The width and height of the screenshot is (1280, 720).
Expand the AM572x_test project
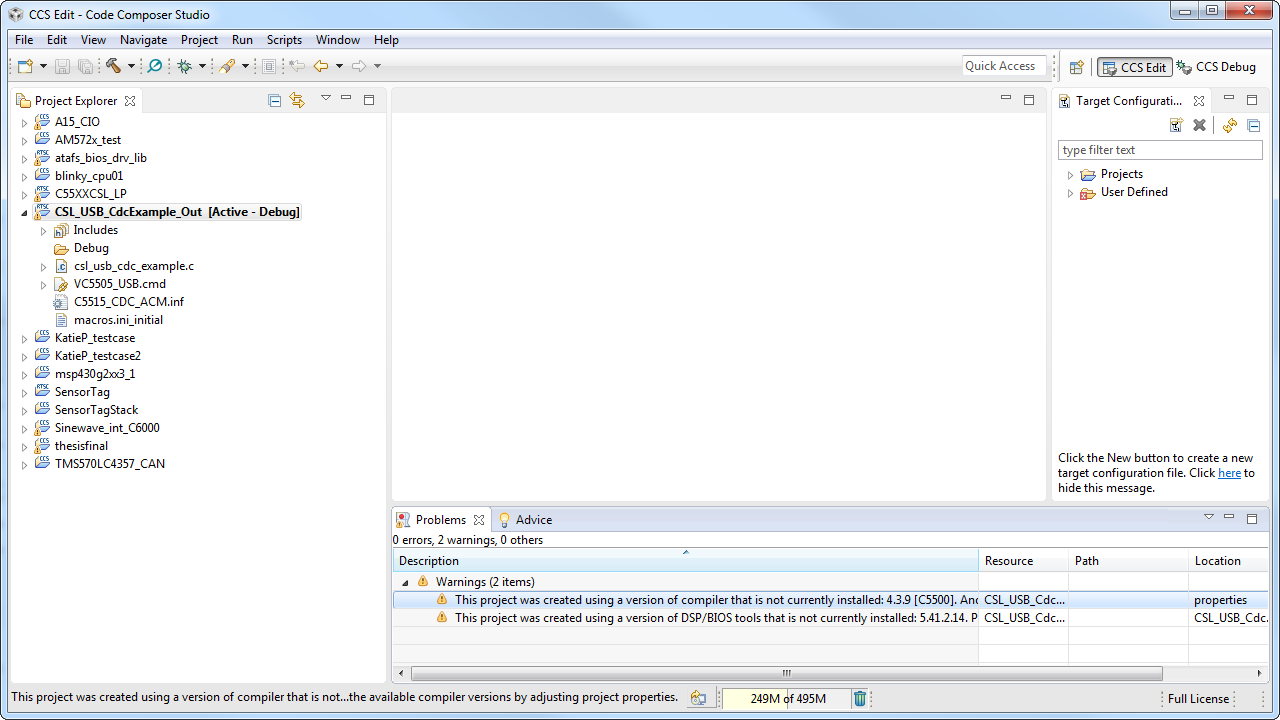coord(24,140)
